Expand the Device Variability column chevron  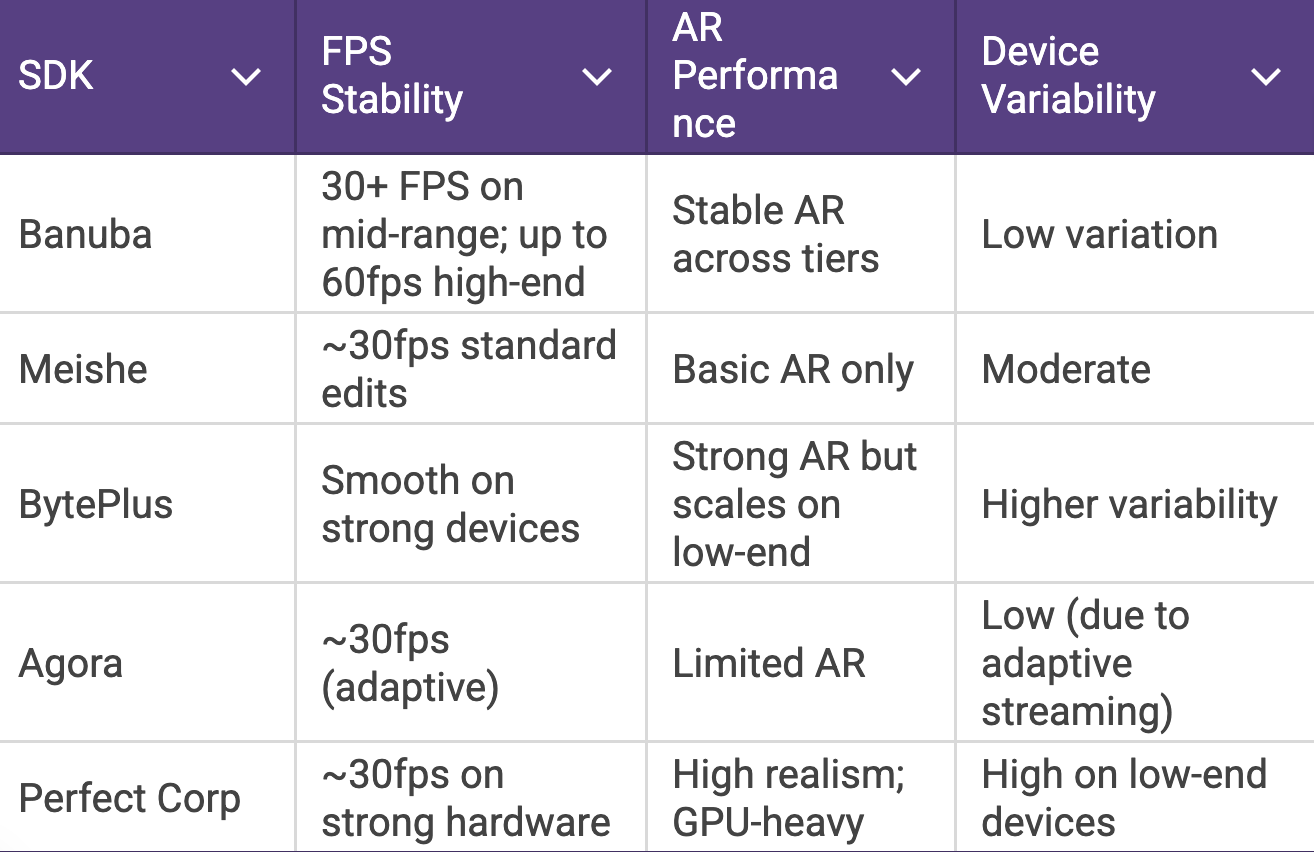1266,77
